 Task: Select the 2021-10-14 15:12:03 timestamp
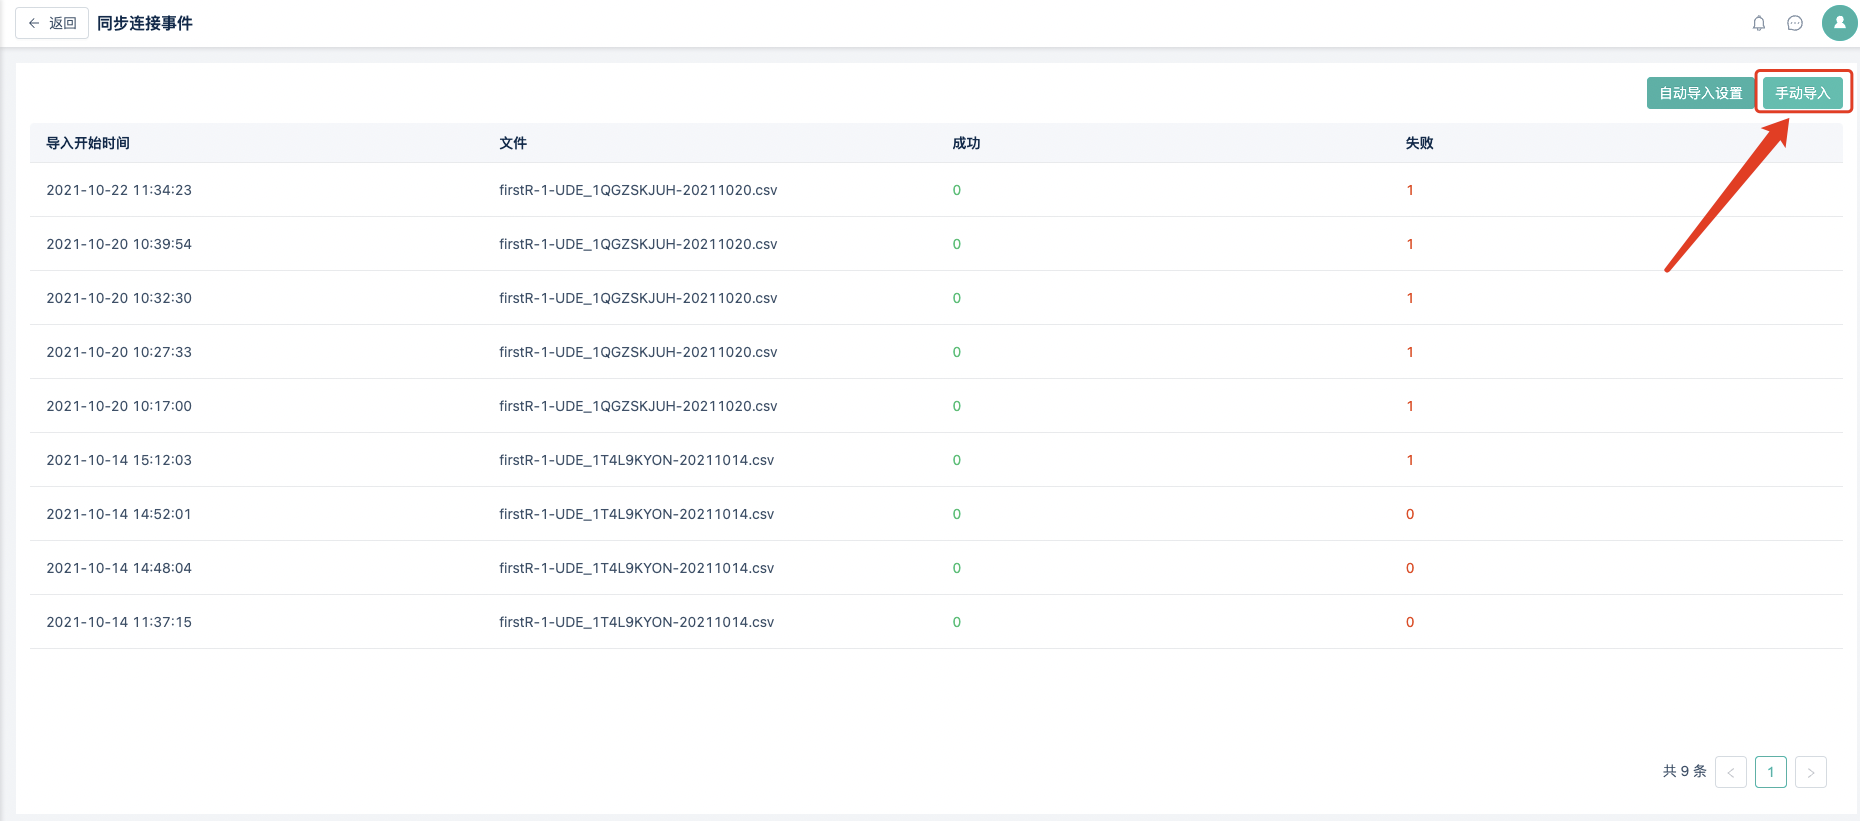119,460
